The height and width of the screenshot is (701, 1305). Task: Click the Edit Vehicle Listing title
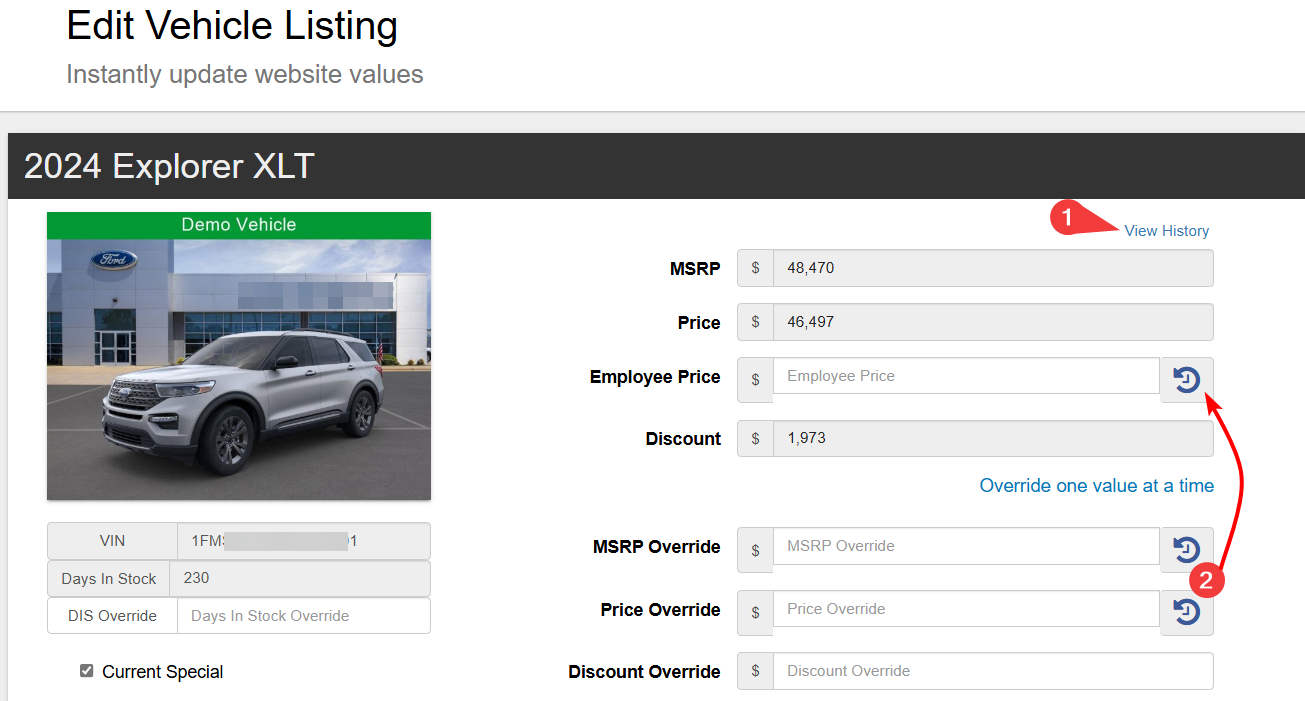[x=232, y=26]
